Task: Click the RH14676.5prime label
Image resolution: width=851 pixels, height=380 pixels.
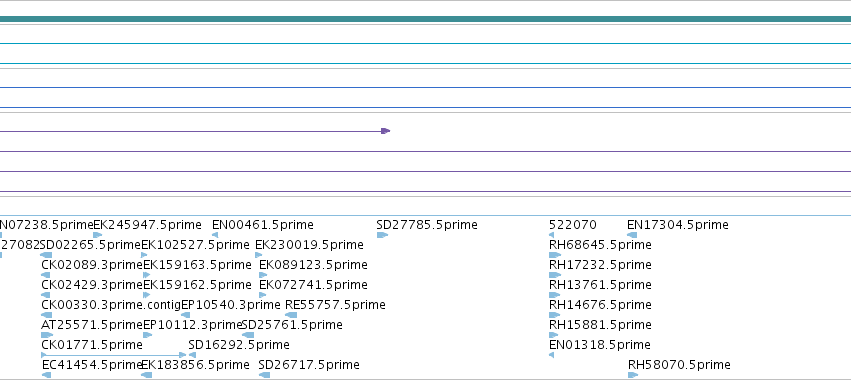Action: pos(600,305)
